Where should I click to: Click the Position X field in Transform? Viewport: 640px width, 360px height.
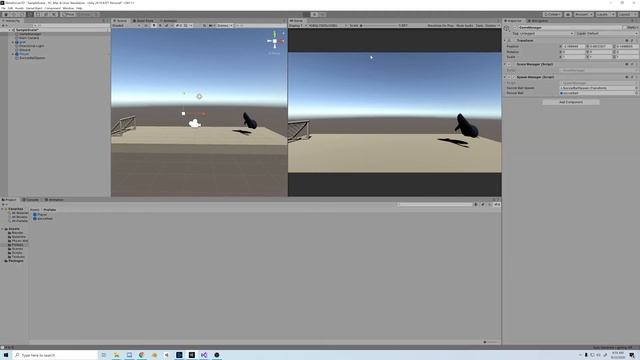[x=573, y=46]
